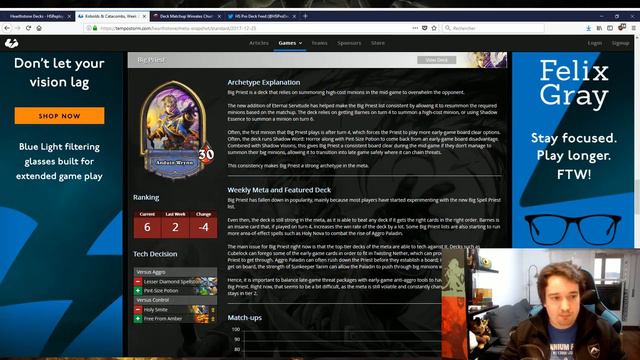Click the Last Week ranking value 2
The image size is (640, 360).
tap(176, 227)
